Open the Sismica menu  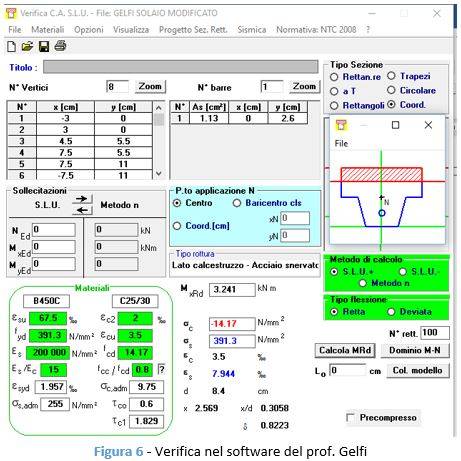click(252, 30)
